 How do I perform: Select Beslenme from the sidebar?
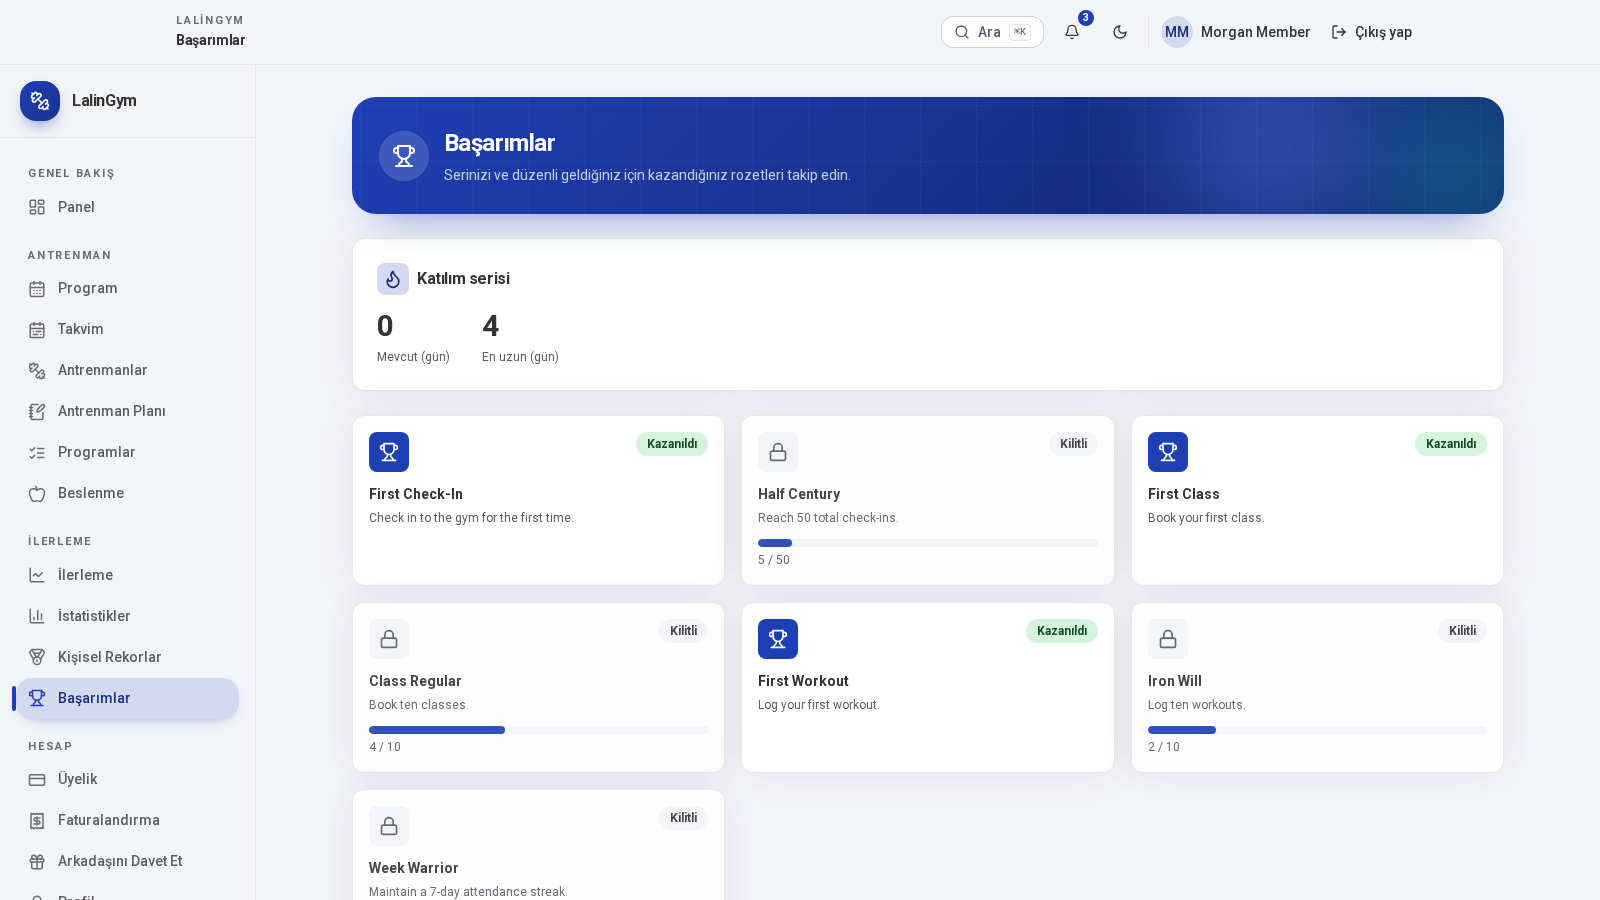(127, 493)
